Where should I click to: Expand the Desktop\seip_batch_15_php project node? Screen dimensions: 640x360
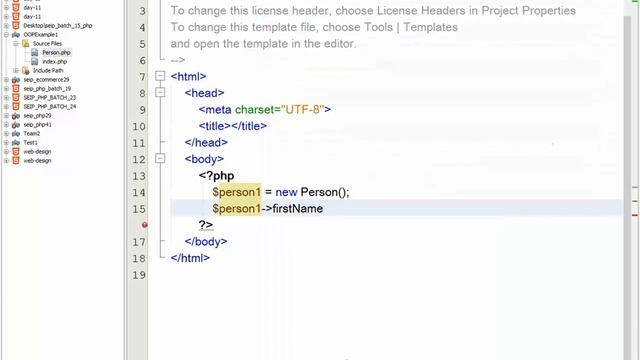point(7,26)
